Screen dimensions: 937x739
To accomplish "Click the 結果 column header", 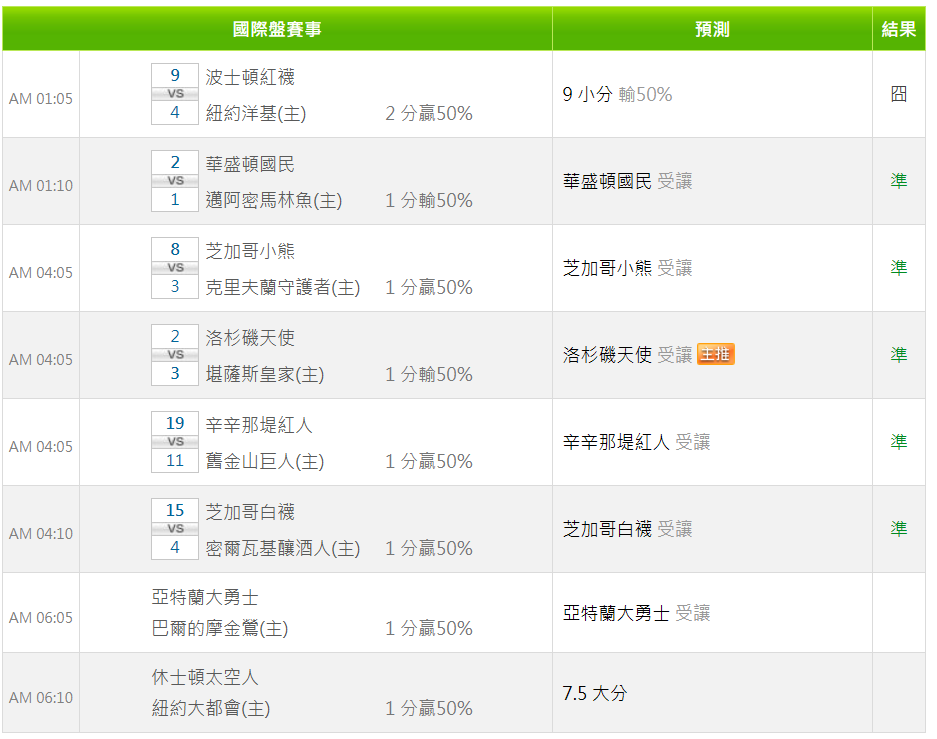I will [898, 29].
